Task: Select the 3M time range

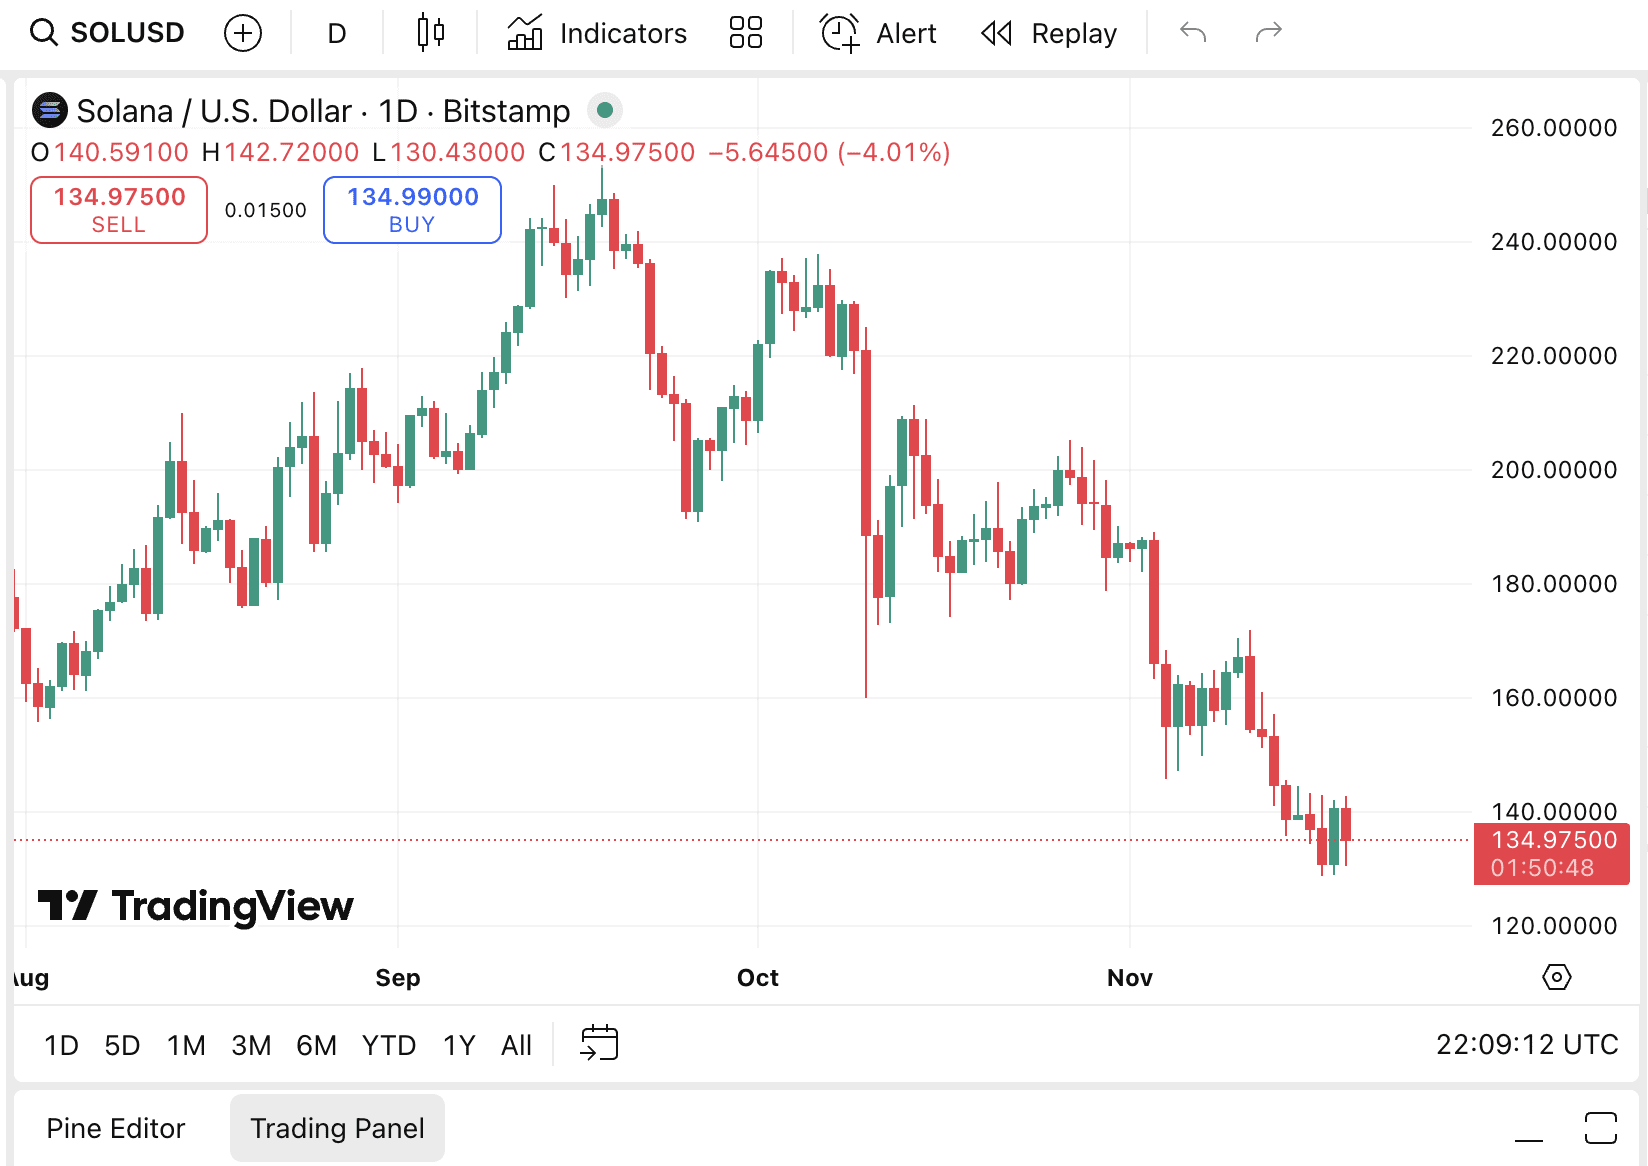Action: pos(251,1045)
